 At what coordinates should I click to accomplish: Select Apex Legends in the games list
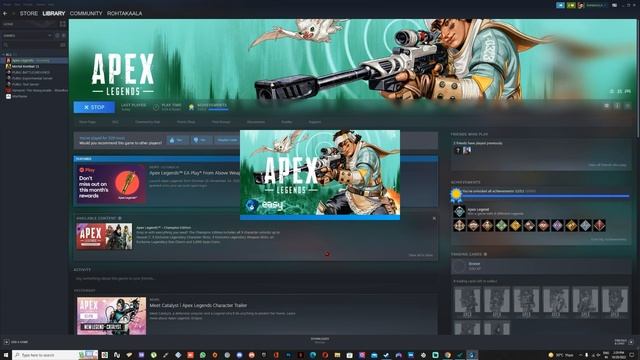[34, 60]
